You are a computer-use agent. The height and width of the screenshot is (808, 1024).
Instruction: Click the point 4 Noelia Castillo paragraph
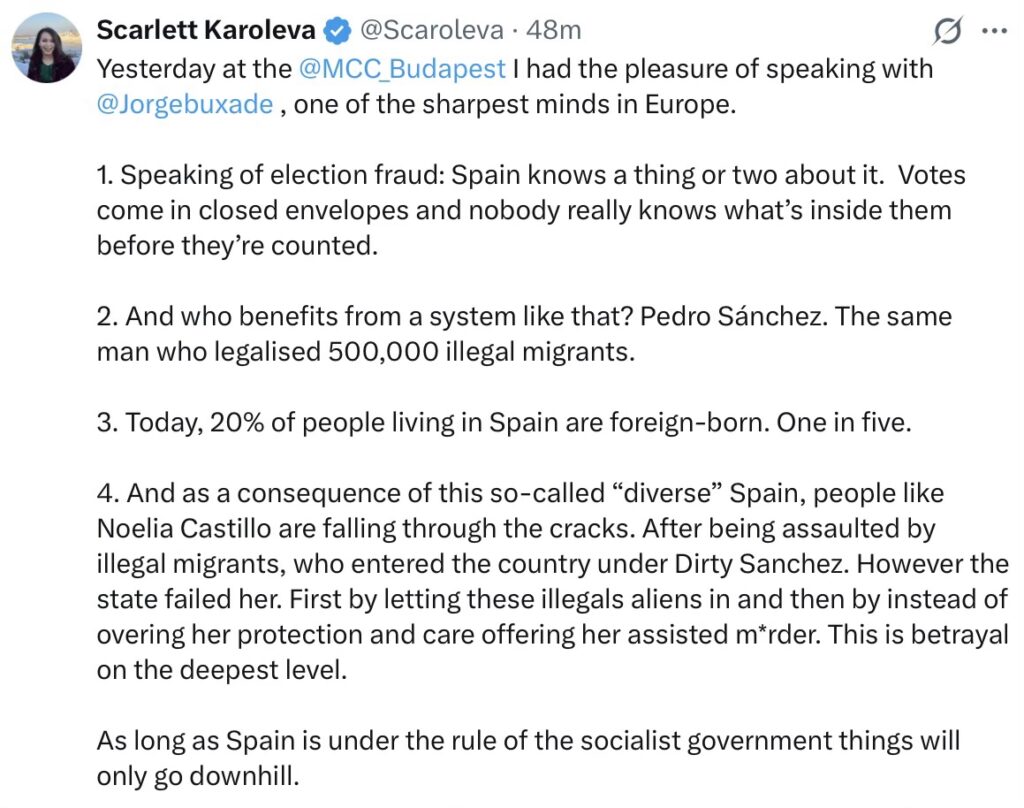pyautogui.click(x=550, y=580)
